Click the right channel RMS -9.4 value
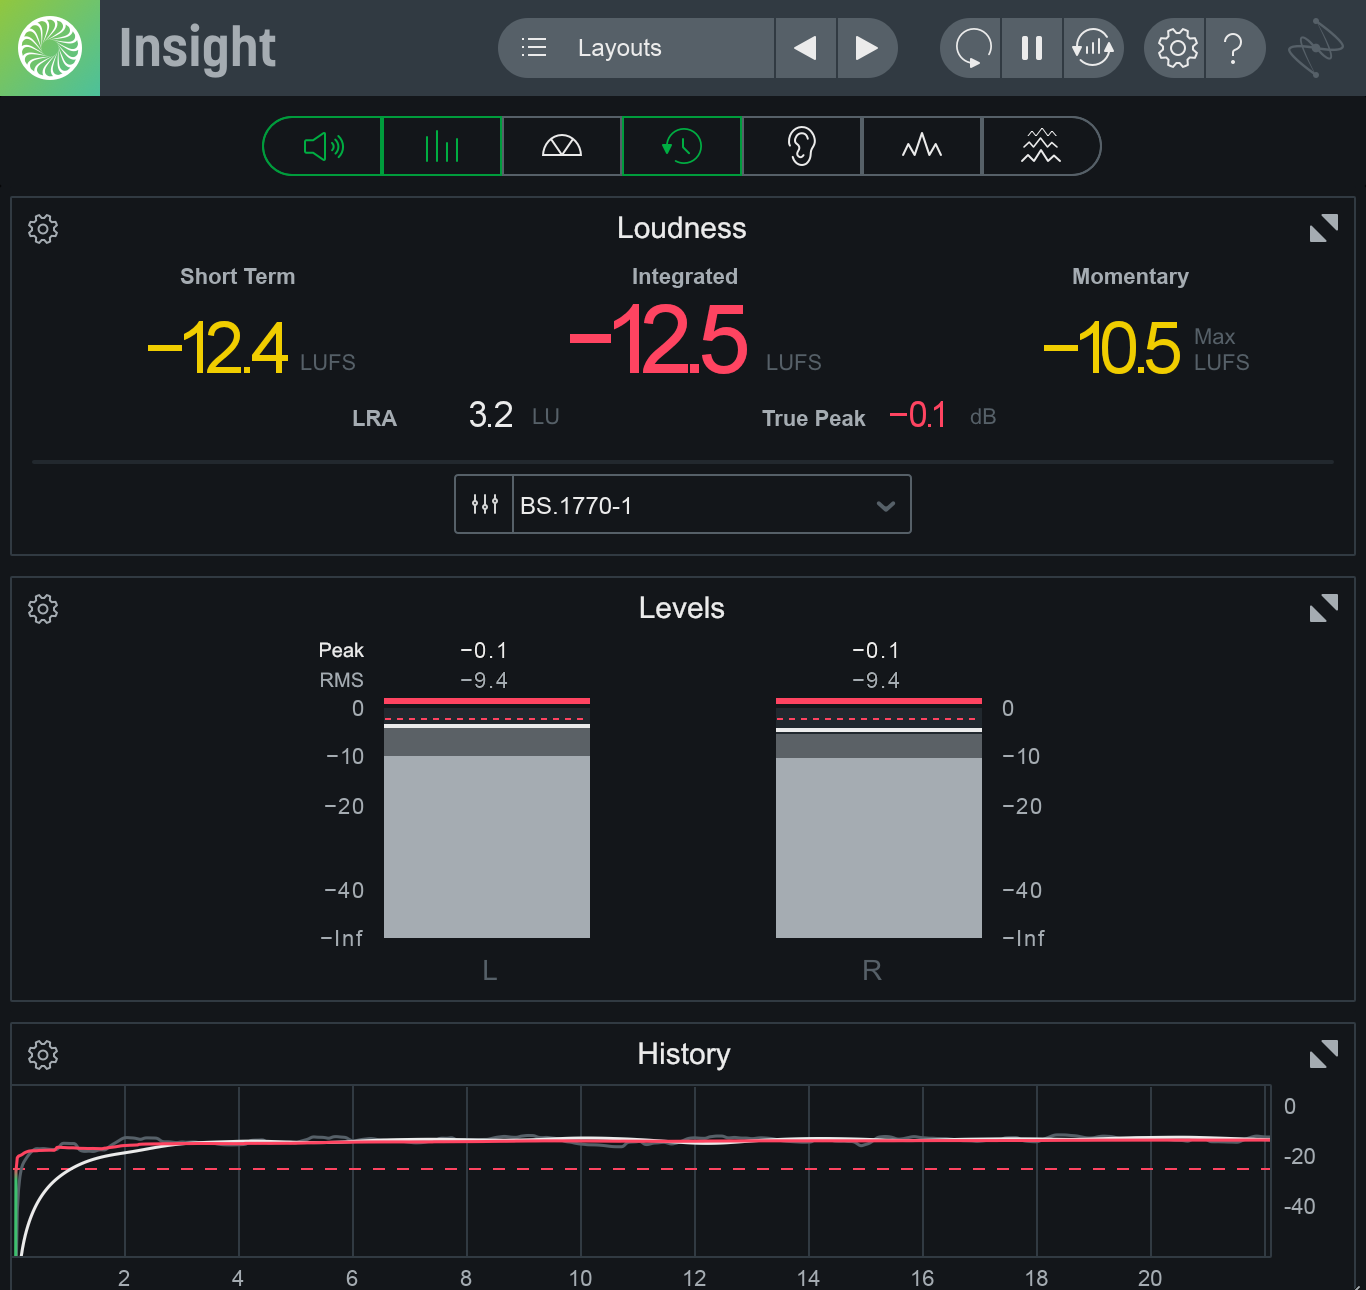The width and height of the screenshot is (1366, 1290). tap(876, 680)
